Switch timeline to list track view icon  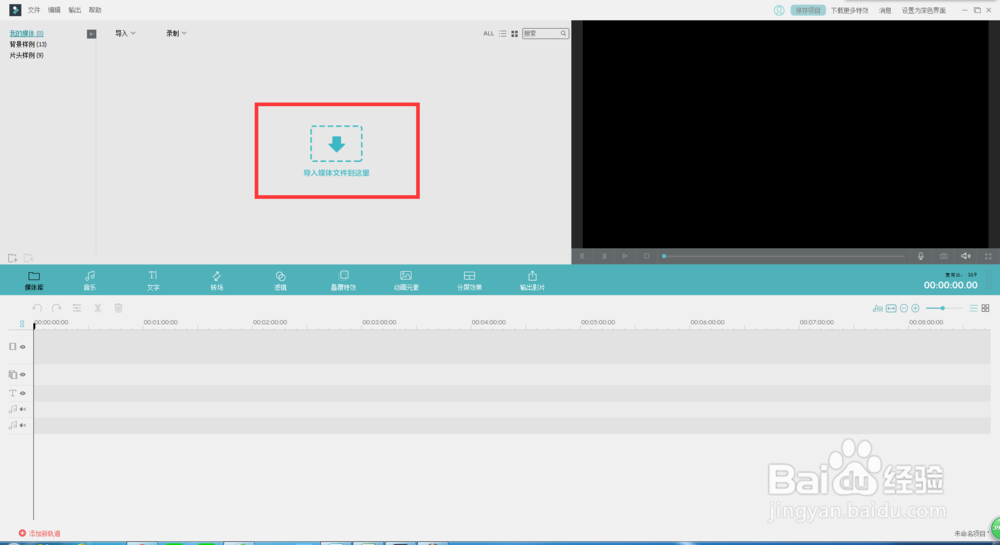click(973, 308)
